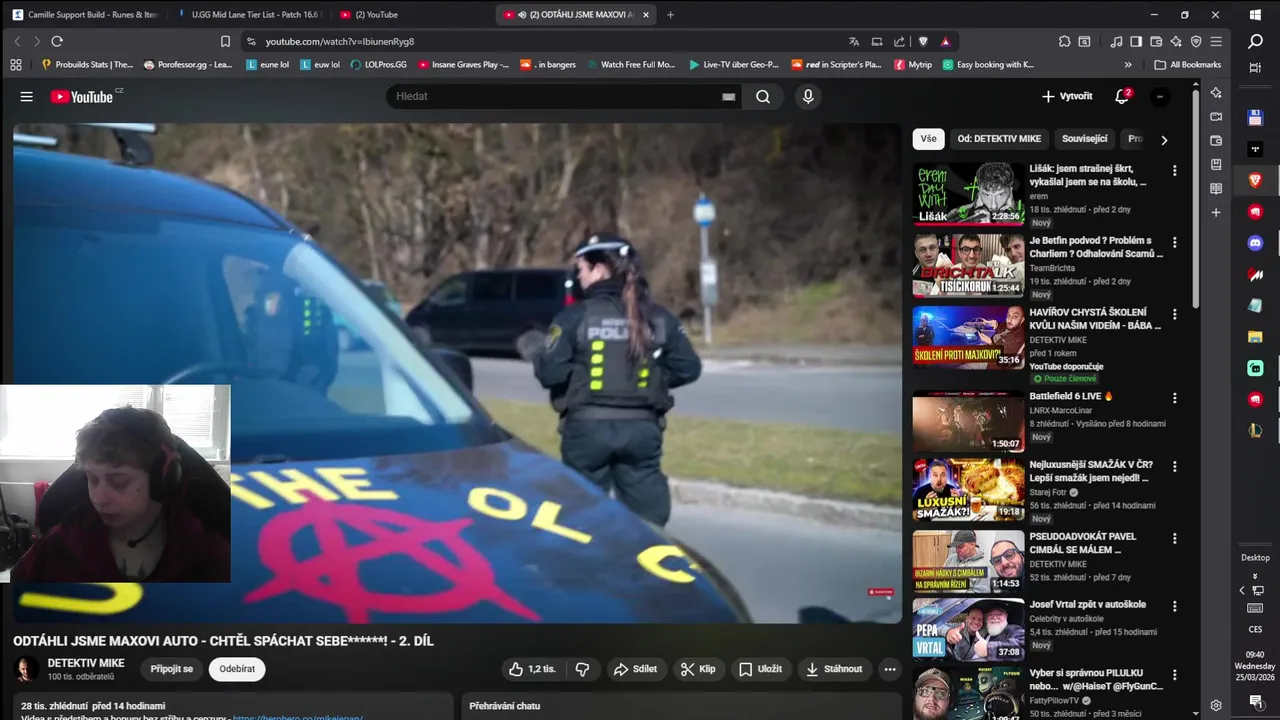Click the YouTube search magnifier button
The image size is (1280, 720).
pyautogui.click(x=763, y=96)
